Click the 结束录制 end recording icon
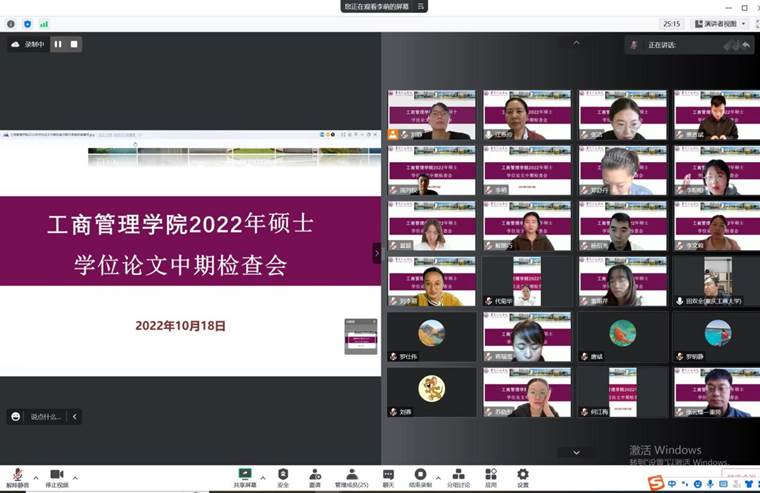This screenshot has width=760, height=493. (x=421, y=477)
